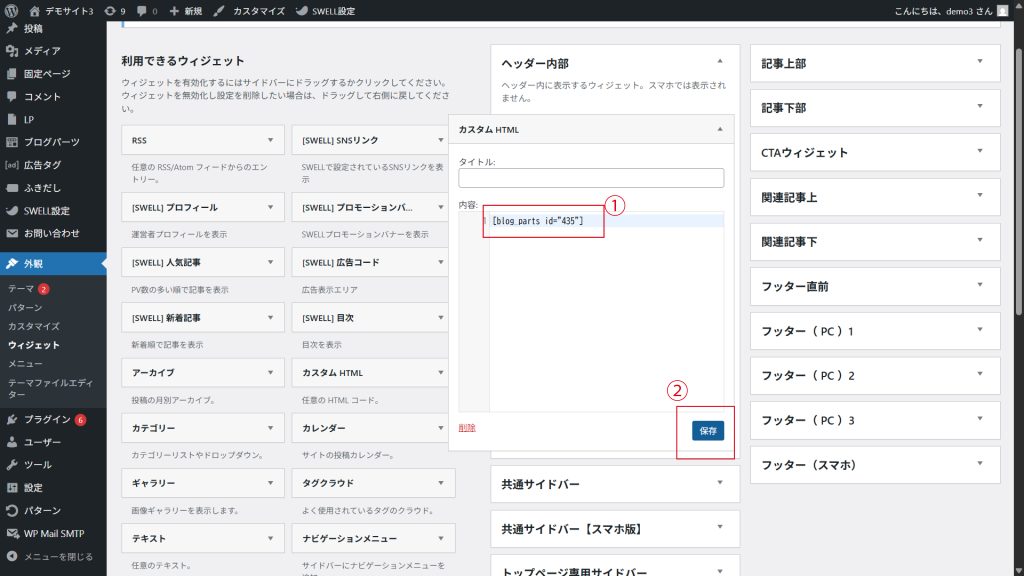Open プラグイン menu in the sidebar
Viewport: 1024px width, 576px height.
click(x=47, y=419)
